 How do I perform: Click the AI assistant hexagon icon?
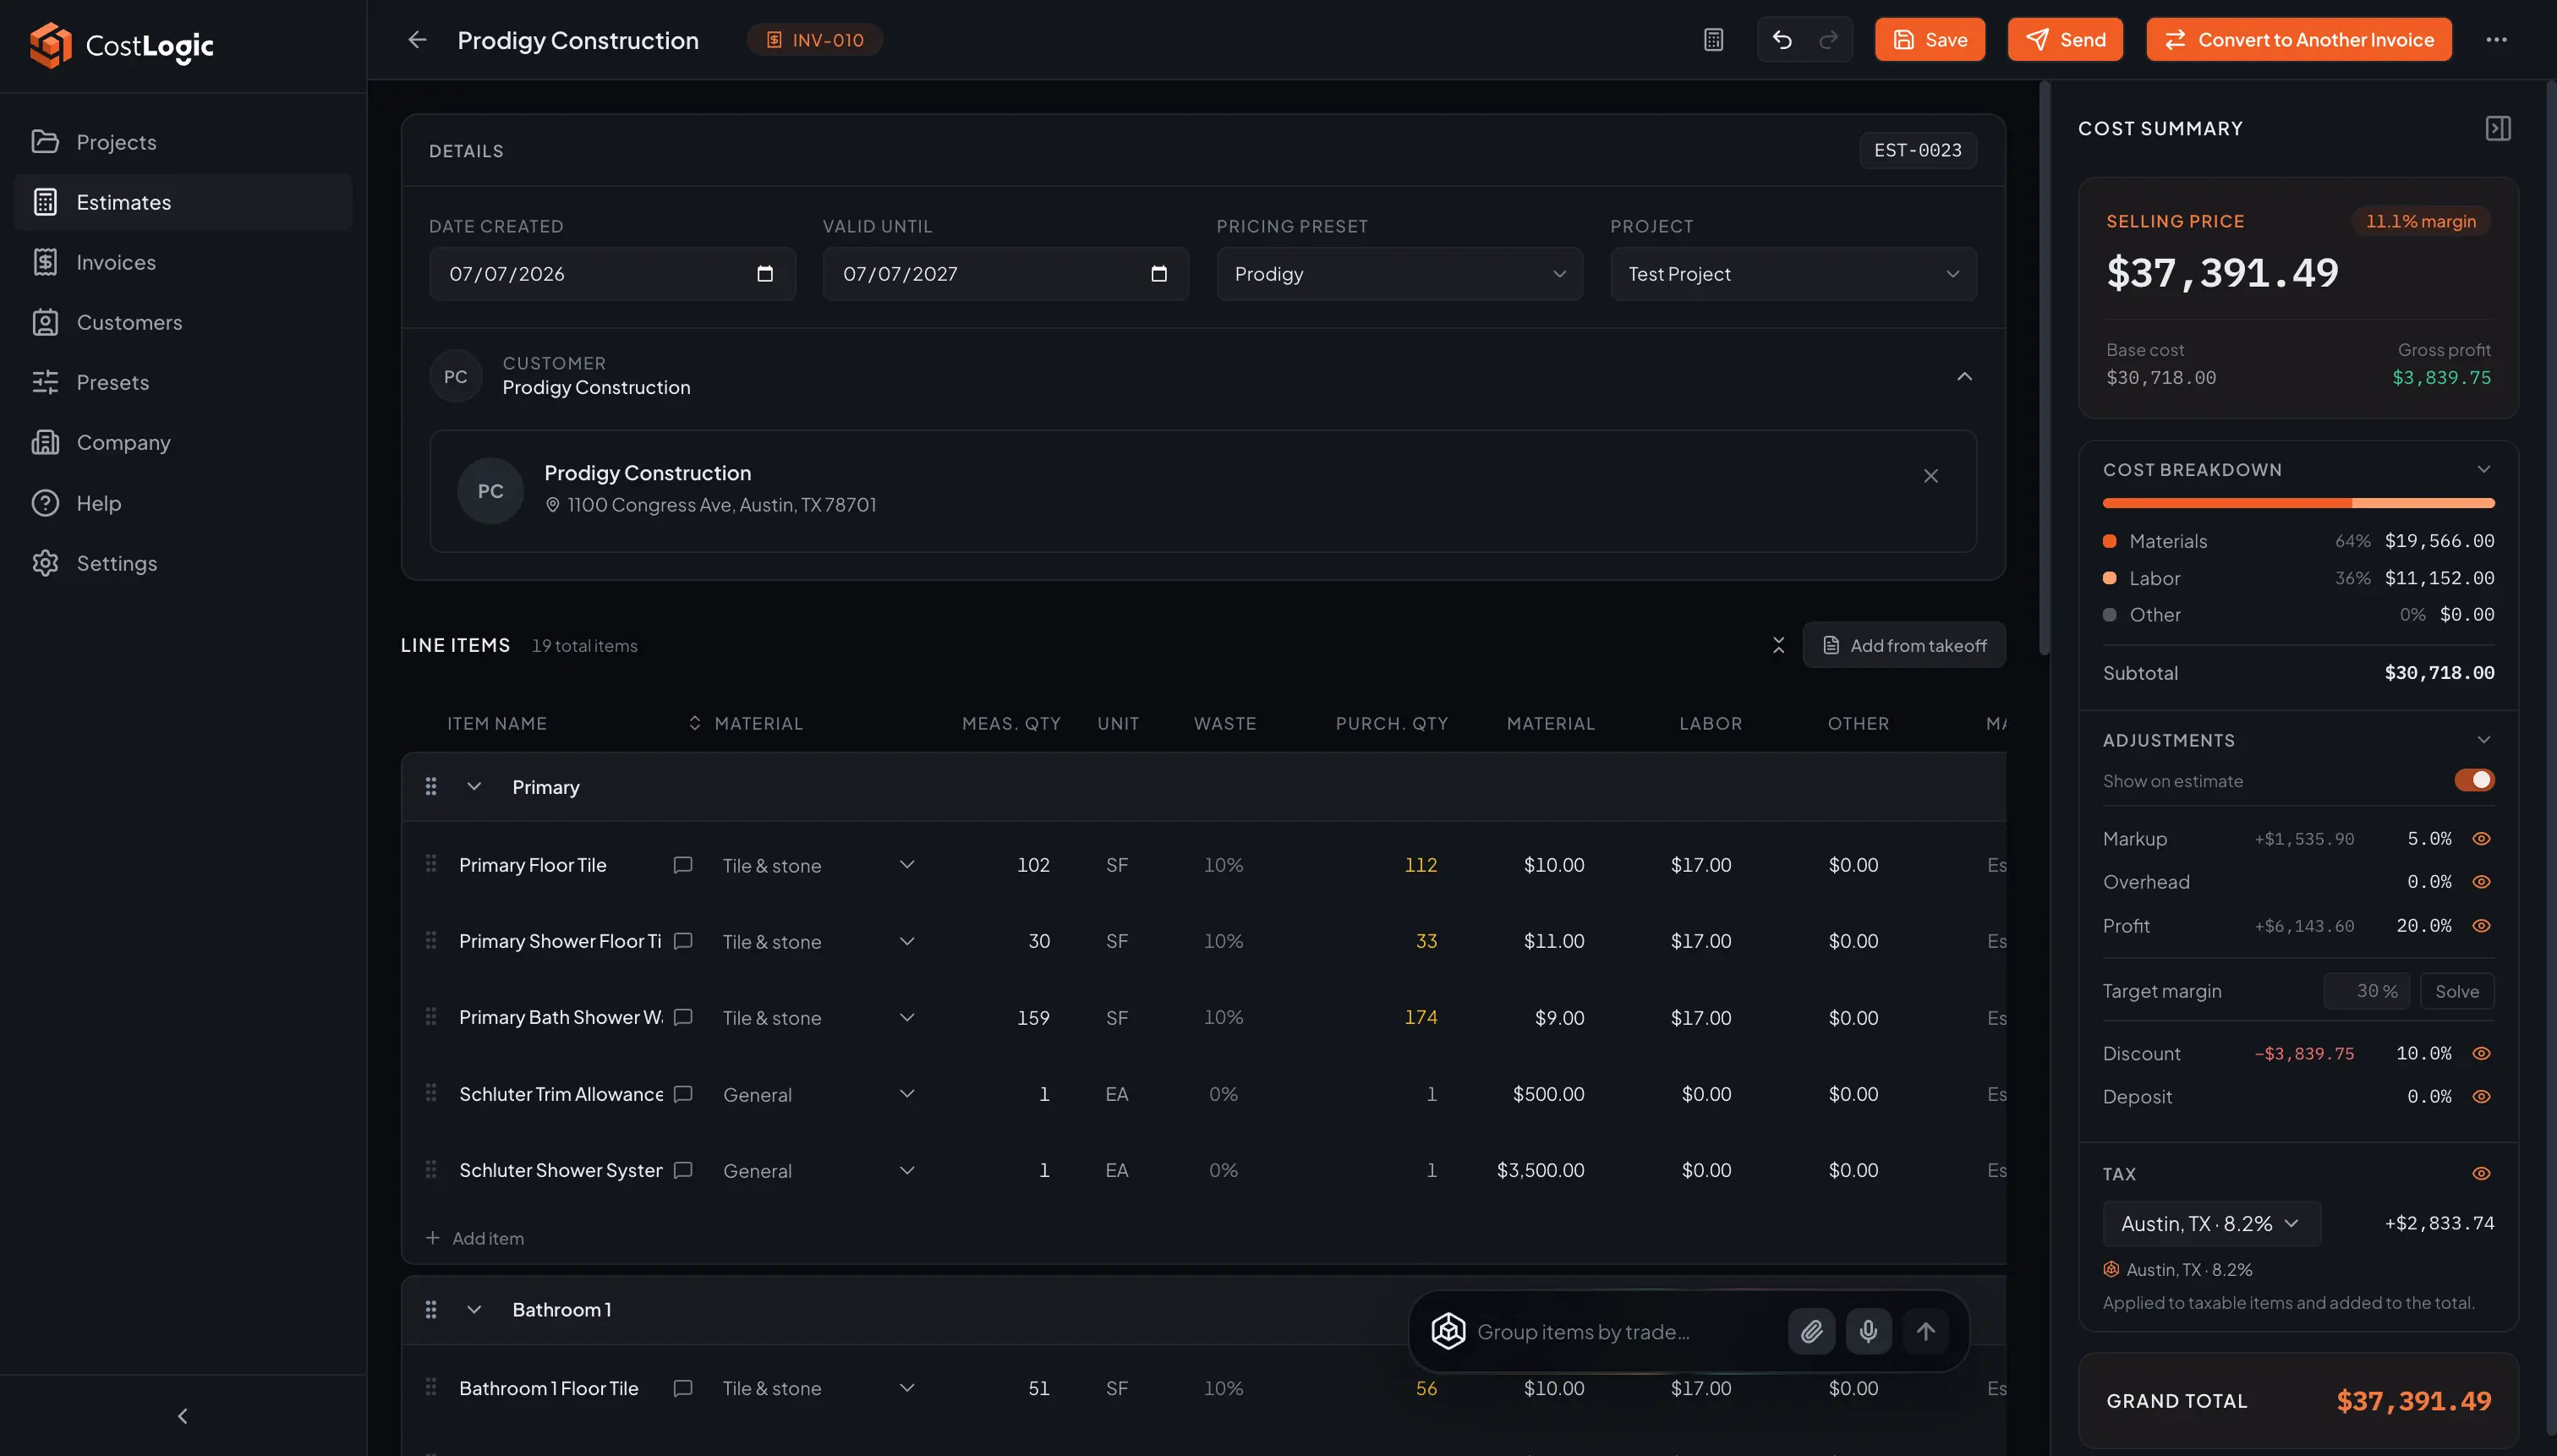[x=1448, y=1332]
